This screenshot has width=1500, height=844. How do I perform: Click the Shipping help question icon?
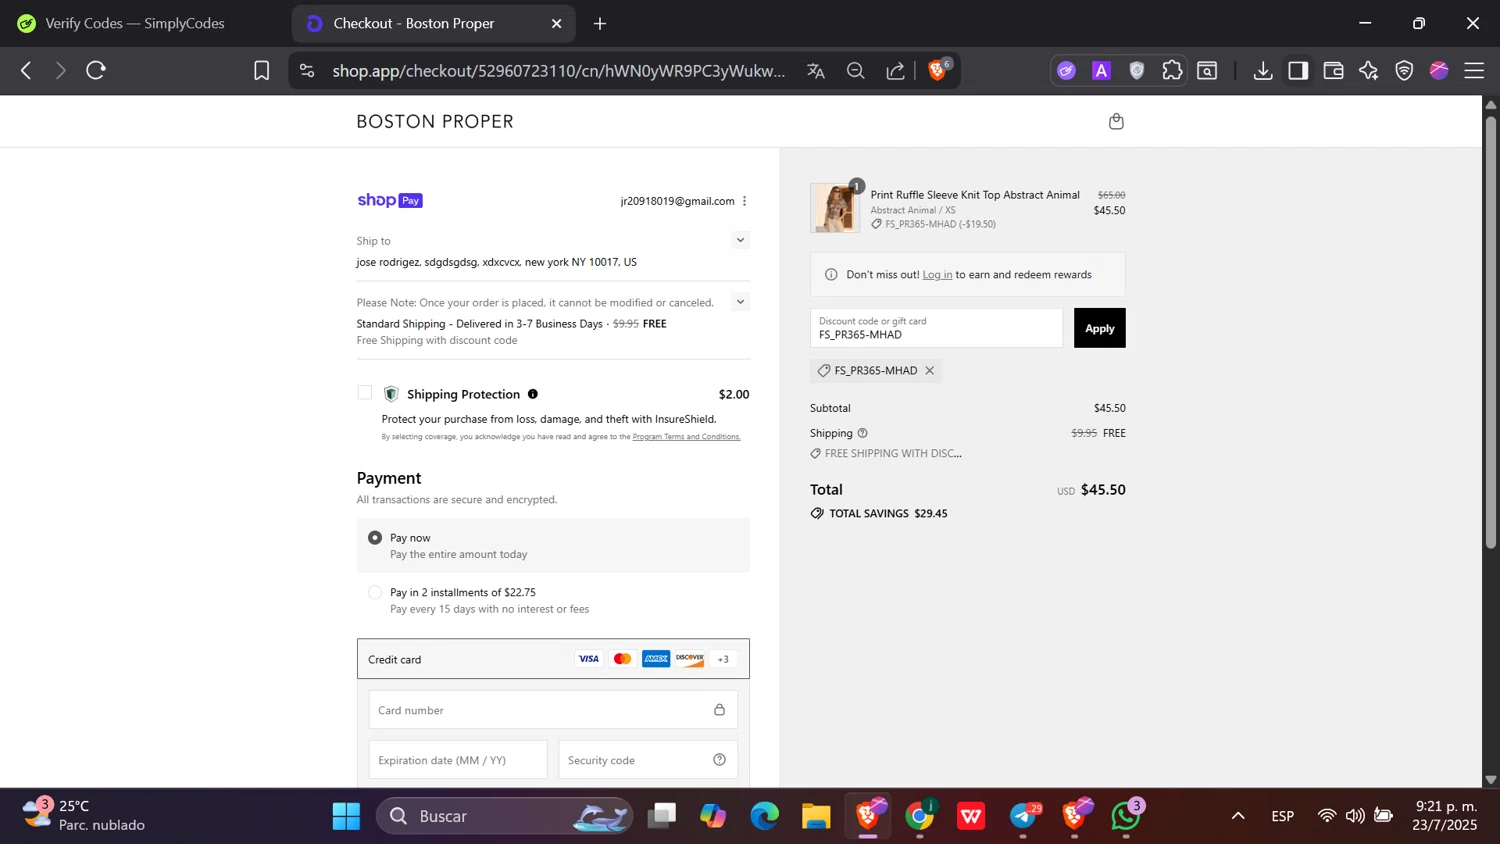click(862, 433)
